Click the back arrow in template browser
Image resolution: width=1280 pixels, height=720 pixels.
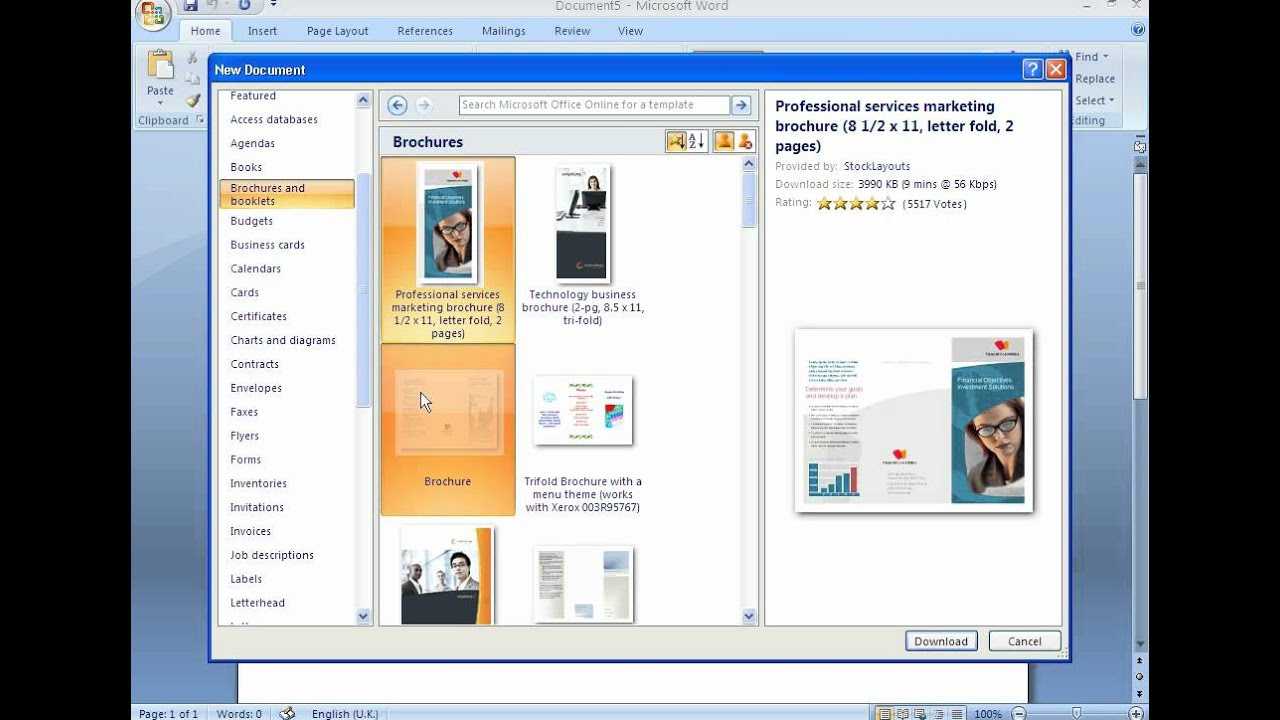pyautogui.click(x=397, y=105)
